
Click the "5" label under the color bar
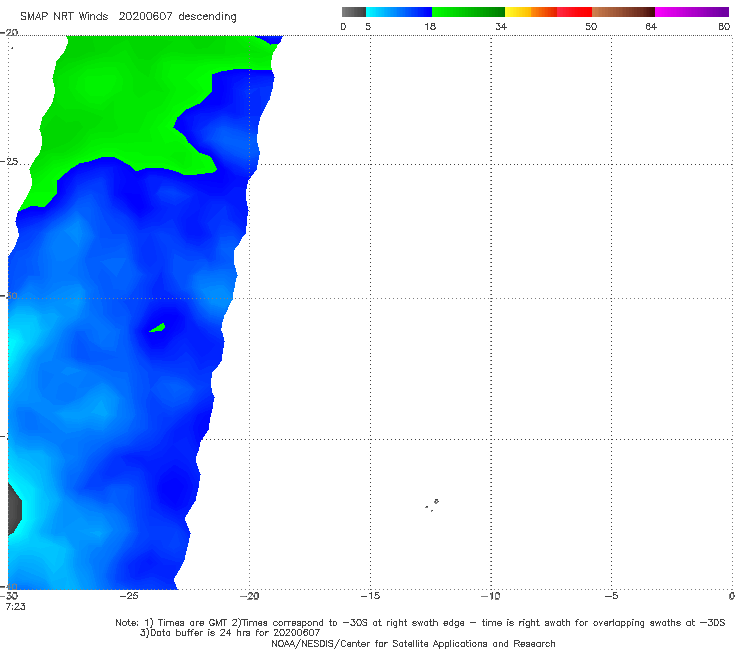(368, 26)
